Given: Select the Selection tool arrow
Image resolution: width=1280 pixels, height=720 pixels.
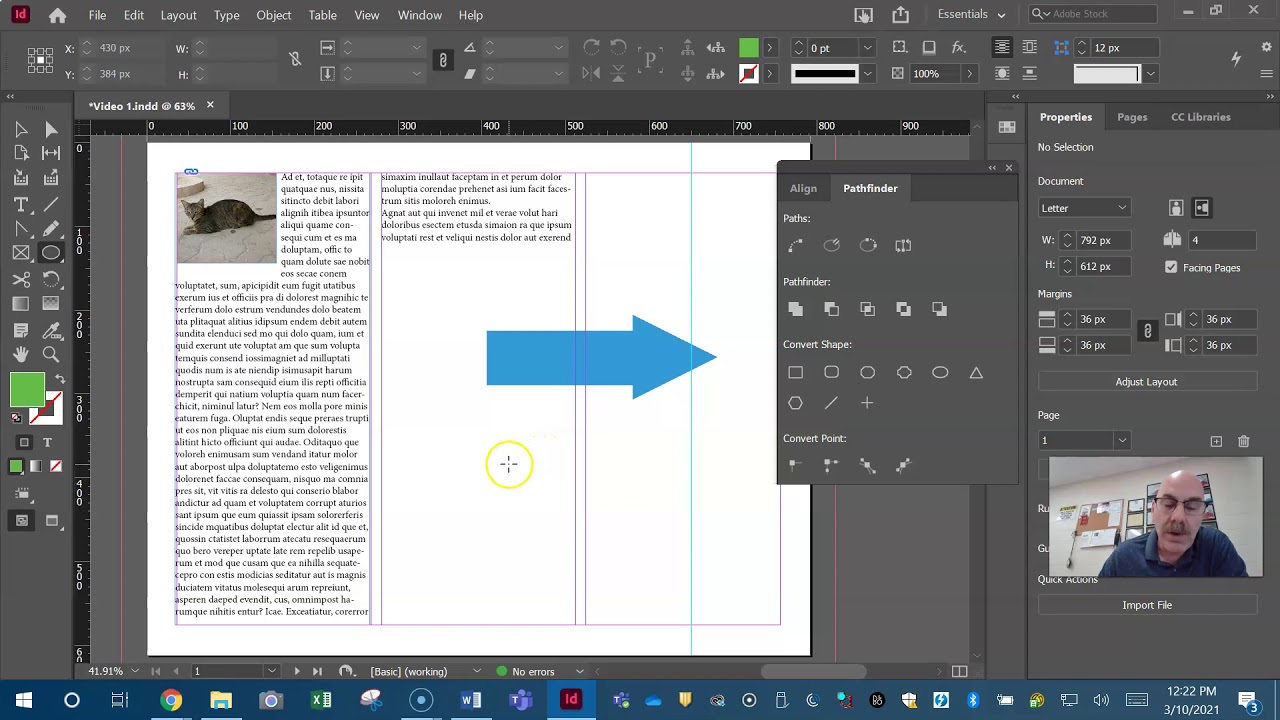Looking at the screenshot, I should 21,129.
